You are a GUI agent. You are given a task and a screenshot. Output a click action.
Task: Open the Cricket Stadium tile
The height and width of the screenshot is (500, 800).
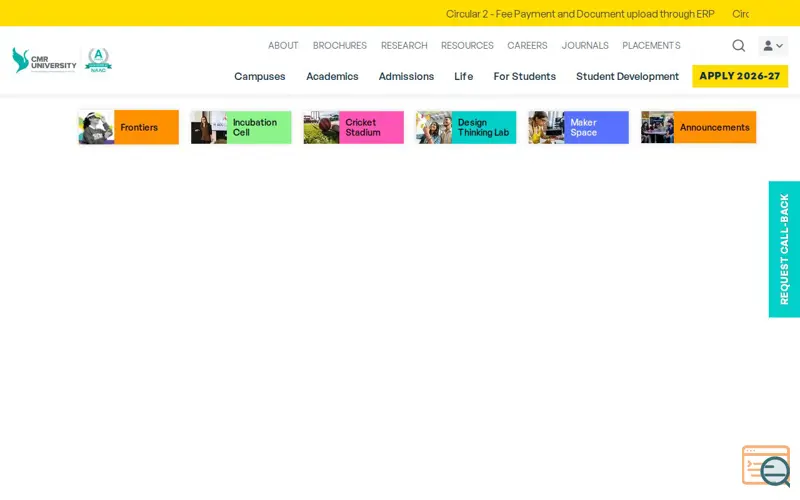click(354, 128)
